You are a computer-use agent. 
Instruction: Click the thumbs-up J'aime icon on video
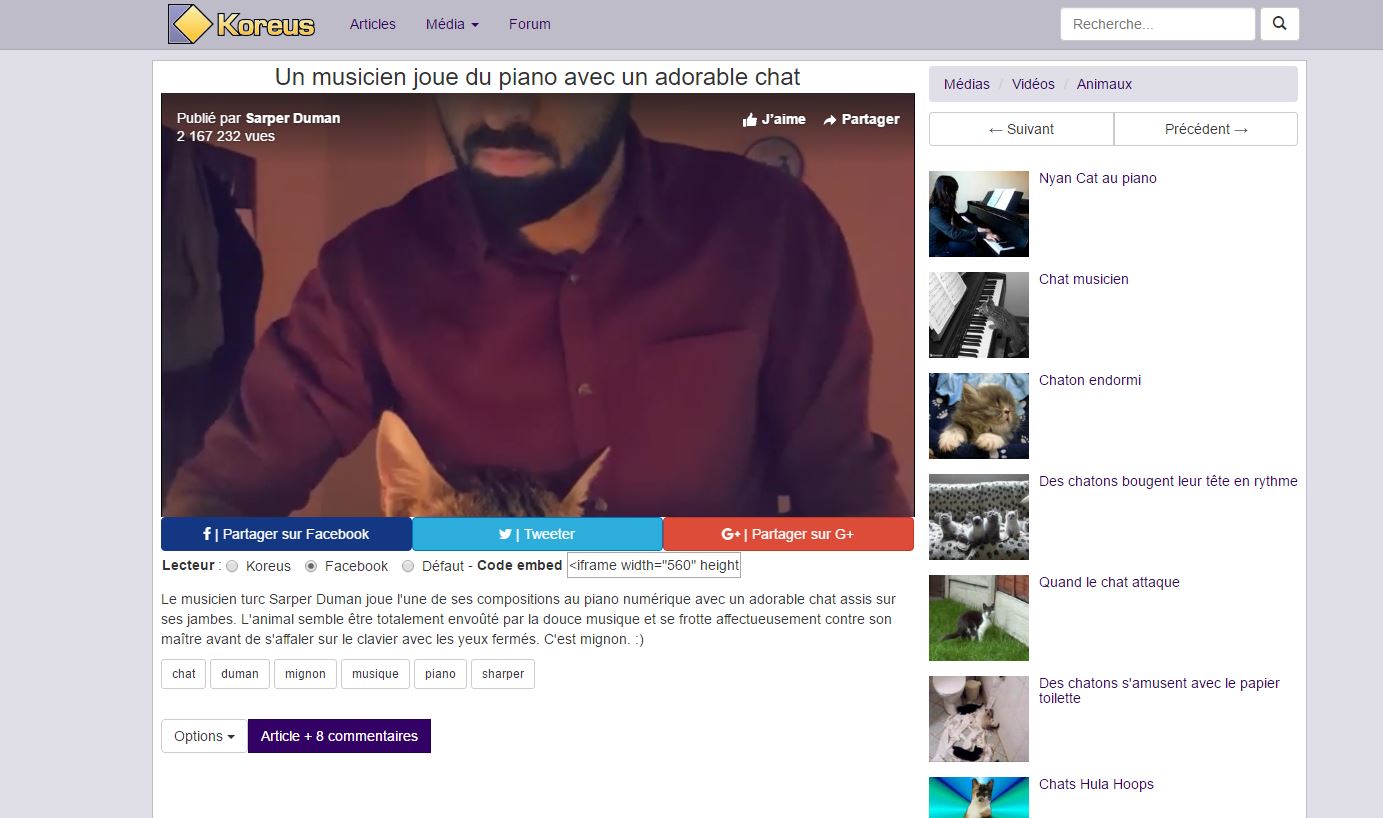(750, 119)
